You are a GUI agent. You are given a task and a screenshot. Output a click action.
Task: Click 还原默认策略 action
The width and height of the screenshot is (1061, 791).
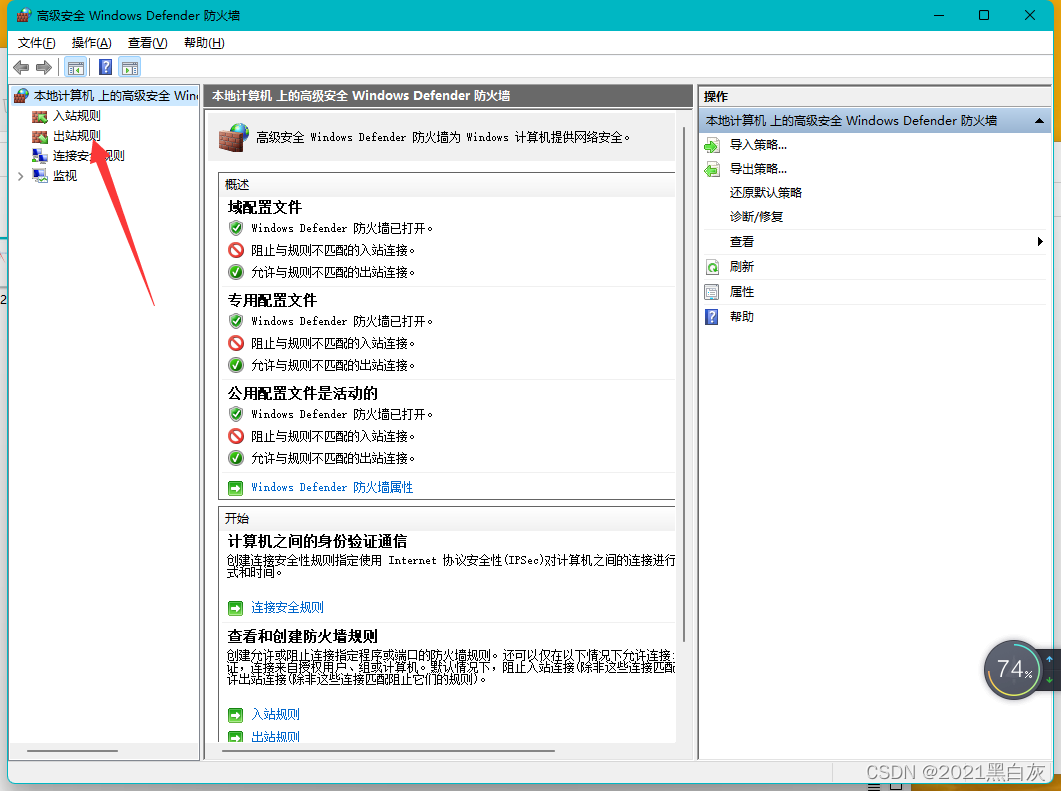point(765,193)
